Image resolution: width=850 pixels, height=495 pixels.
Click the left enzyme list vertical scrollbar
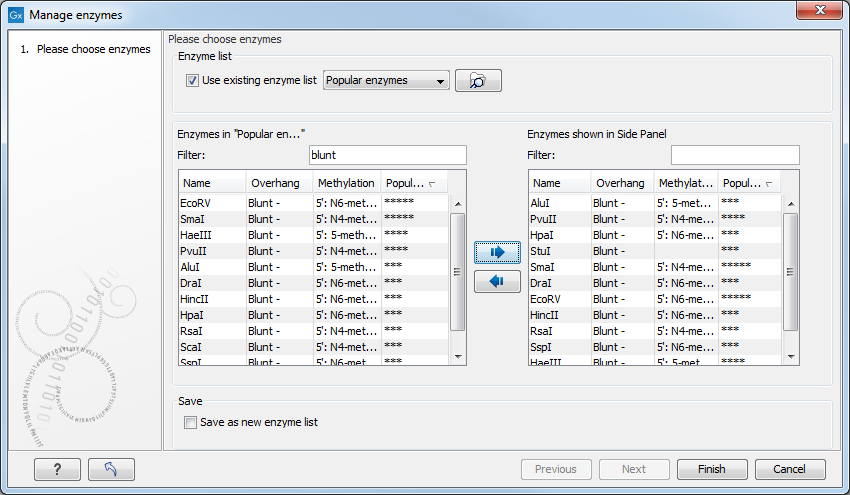point(458,270)
